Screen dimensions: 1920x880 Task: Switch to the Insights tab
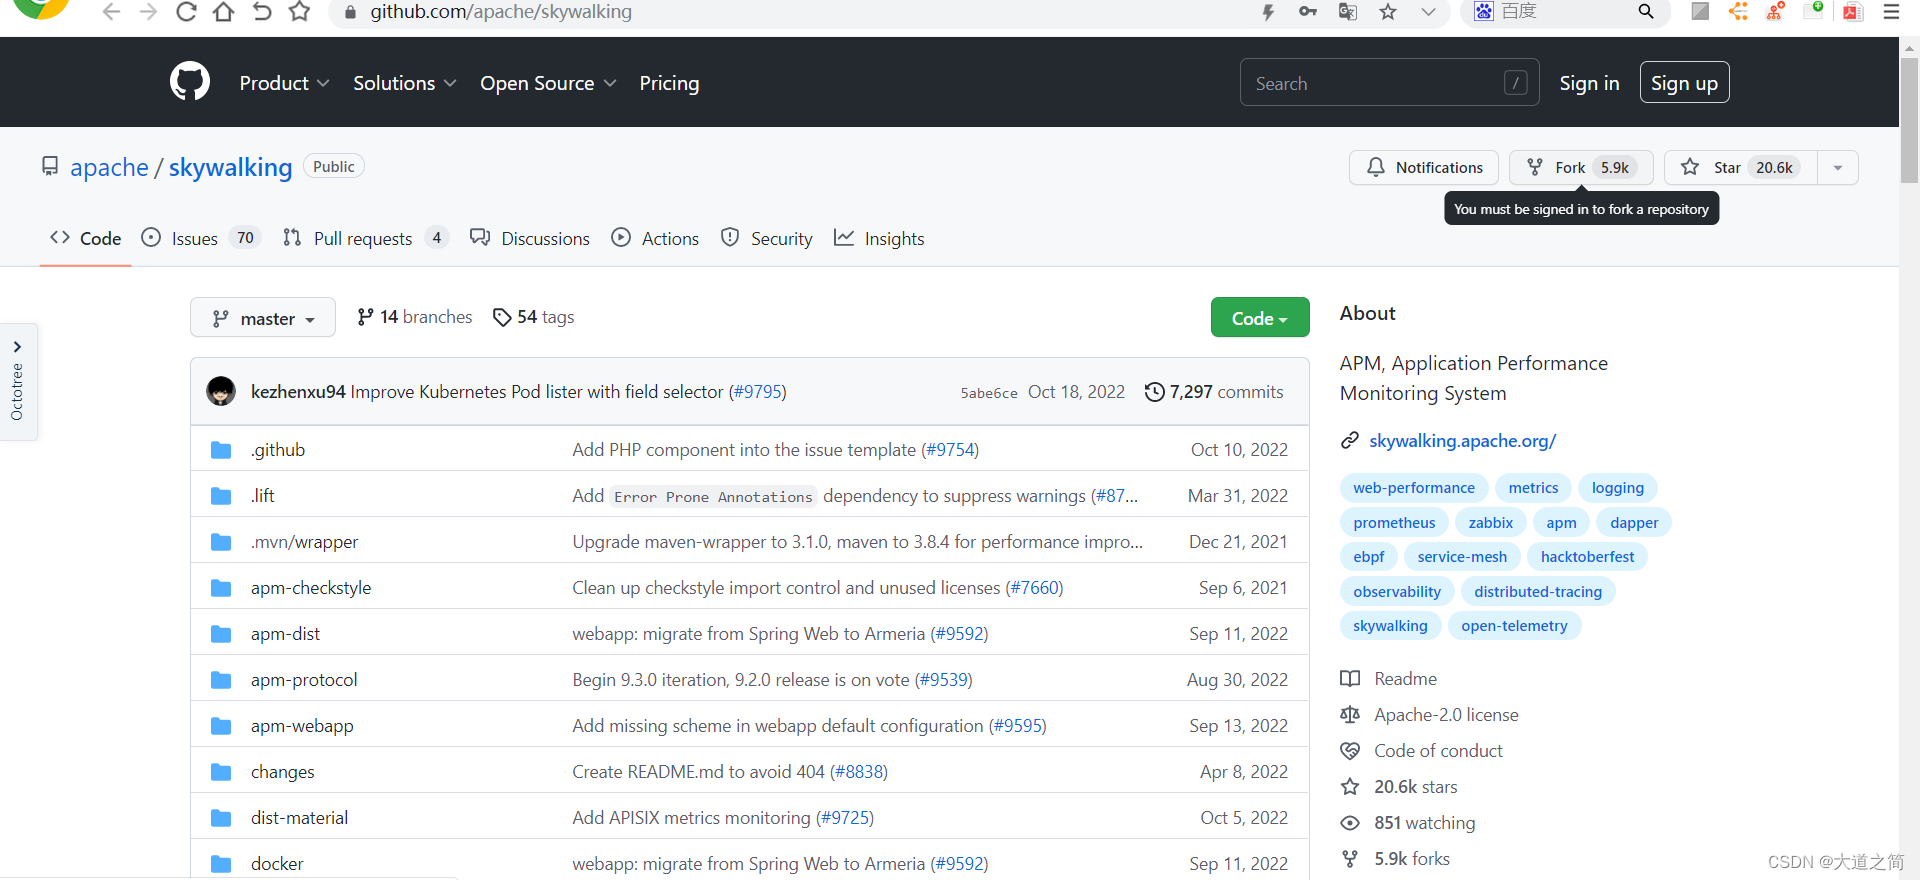(879, 238)
